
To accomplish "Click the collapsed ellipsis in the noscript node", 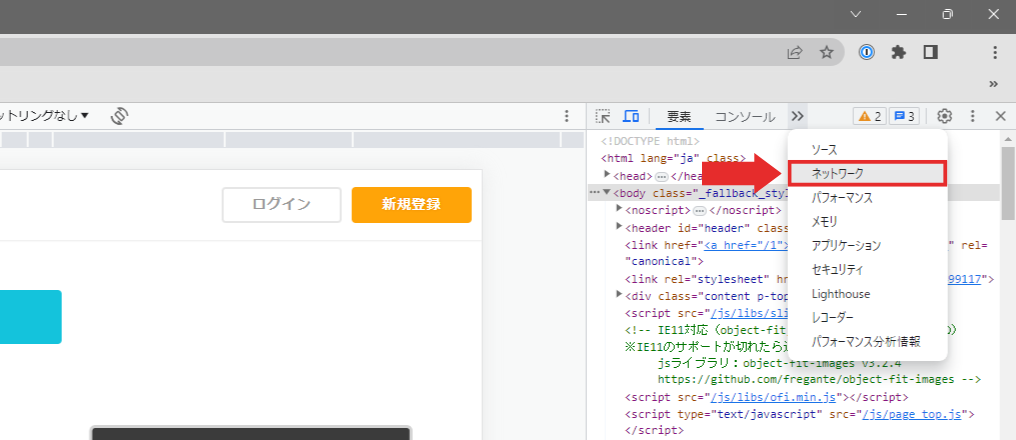I will coord(700,211).
